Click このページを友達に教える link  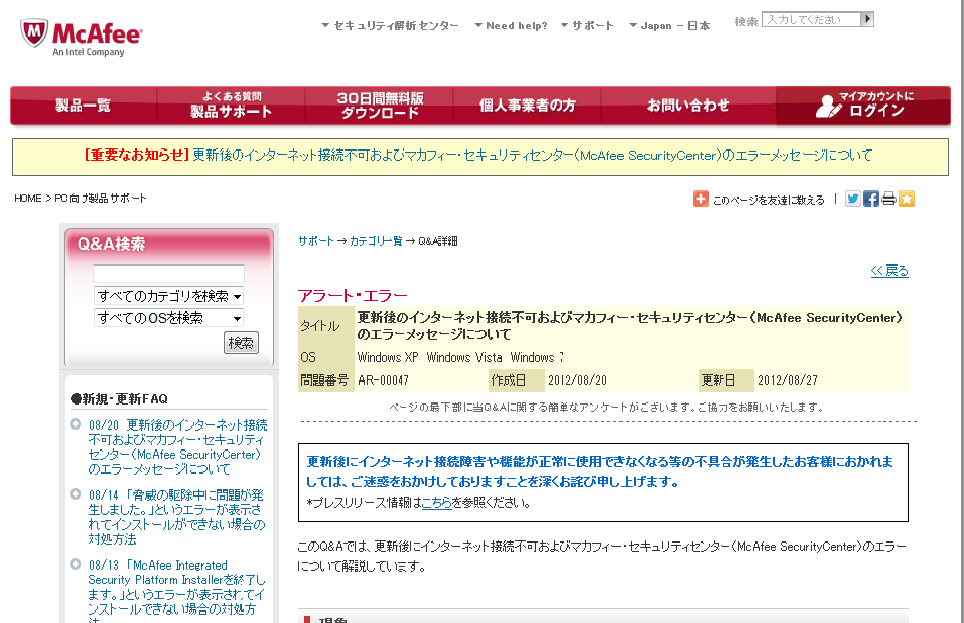768,200
